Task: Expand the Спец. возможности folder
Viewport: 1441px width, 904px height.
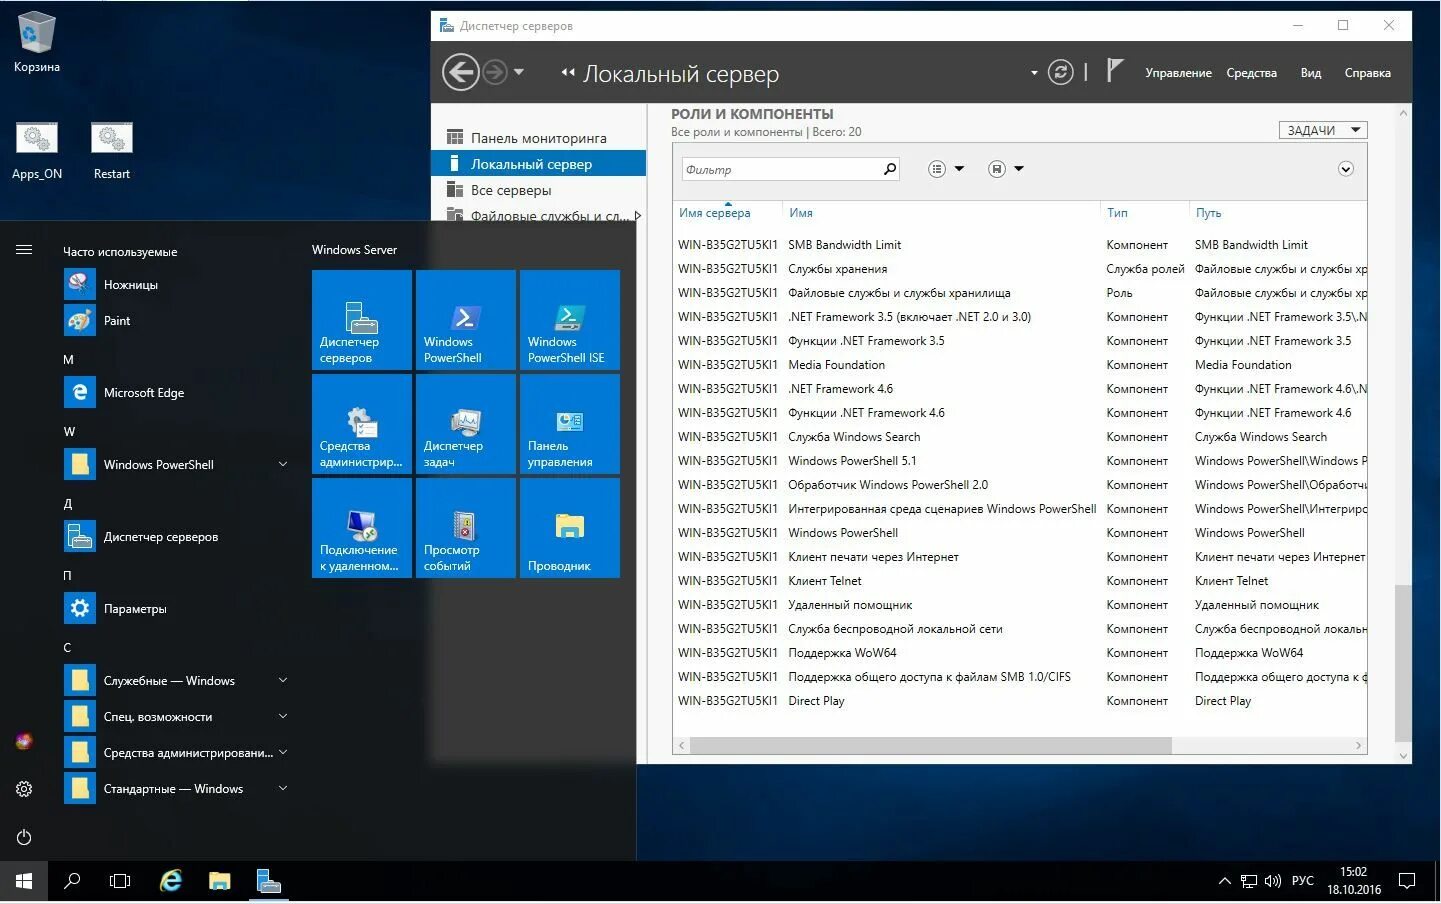Action: point(283,716)
